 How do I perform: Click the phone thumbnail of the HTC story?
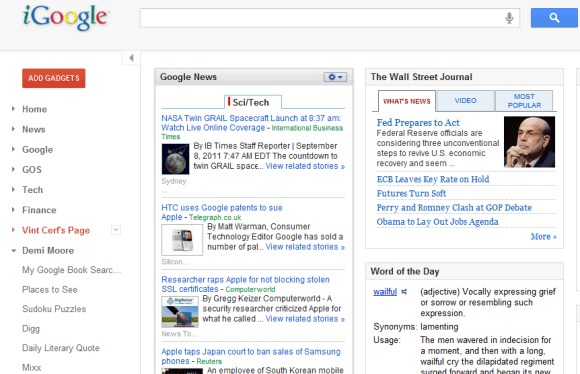click(182, 240)
